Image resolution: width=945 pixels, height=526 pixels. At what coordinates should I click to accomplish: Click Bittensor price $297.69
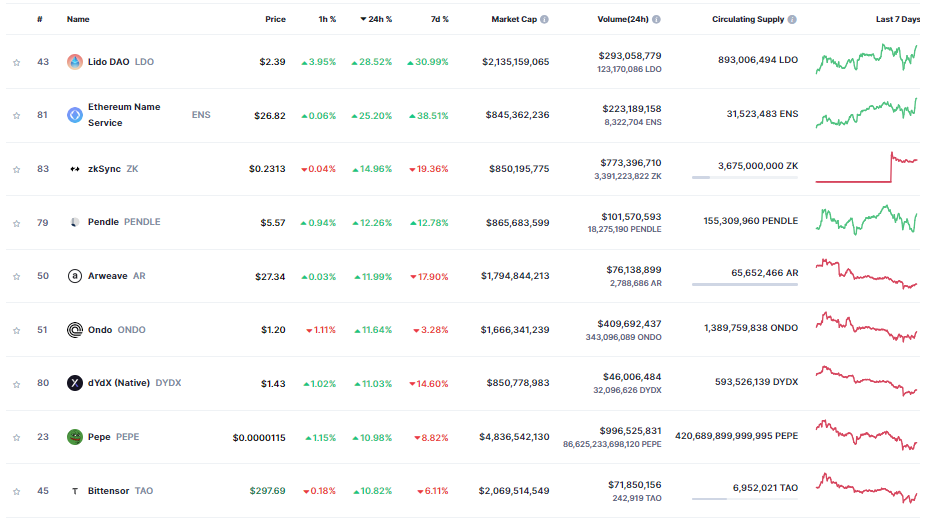[268, 491]
